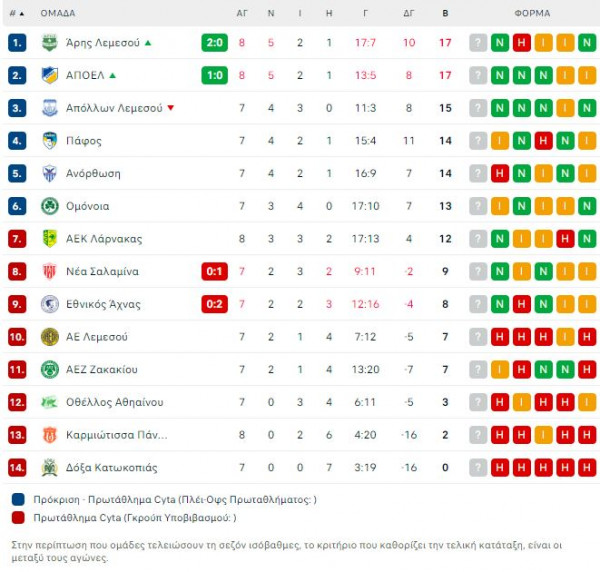600x572 pixels.
Task: Open the Ανόρθωση team page
Action: [x=93, y=173]
